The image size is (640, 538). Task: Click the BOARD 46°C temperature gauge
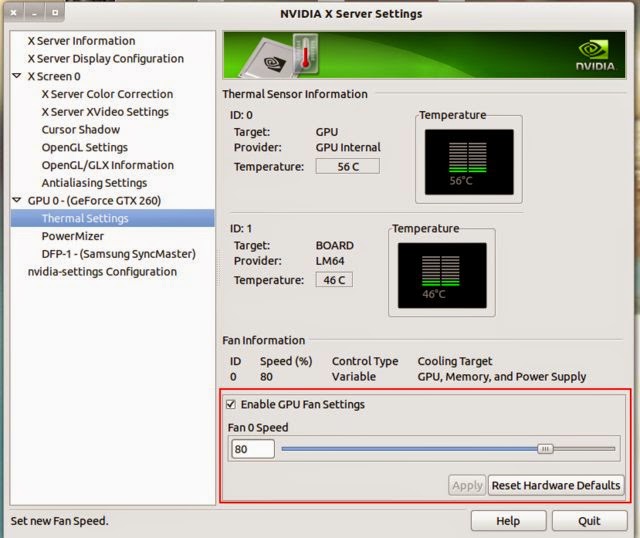[442, 276]
